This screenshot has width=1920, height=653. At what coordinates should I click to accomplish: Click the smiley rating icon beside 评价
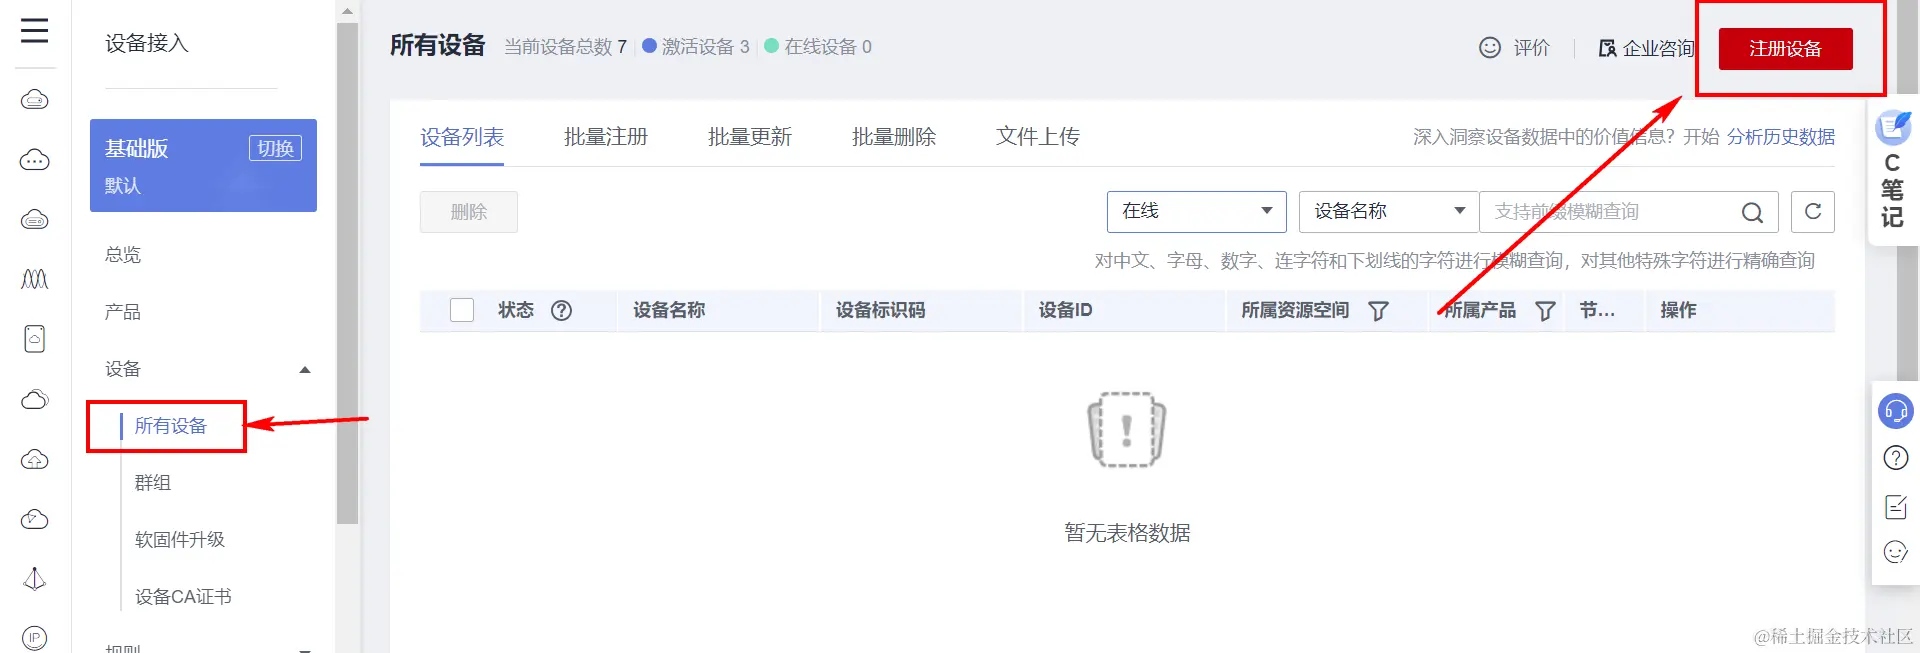(x=1490, y=48)
